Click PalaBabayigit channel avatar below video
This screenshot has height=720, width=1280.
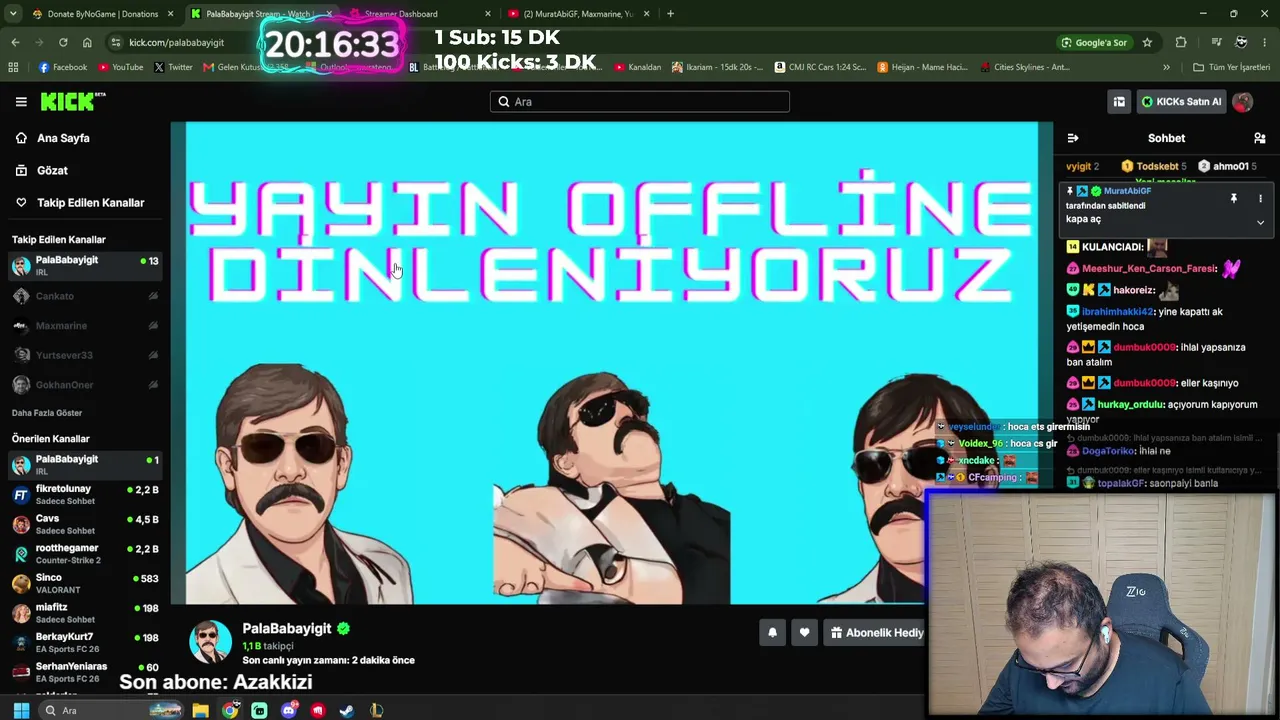[211, 642]
